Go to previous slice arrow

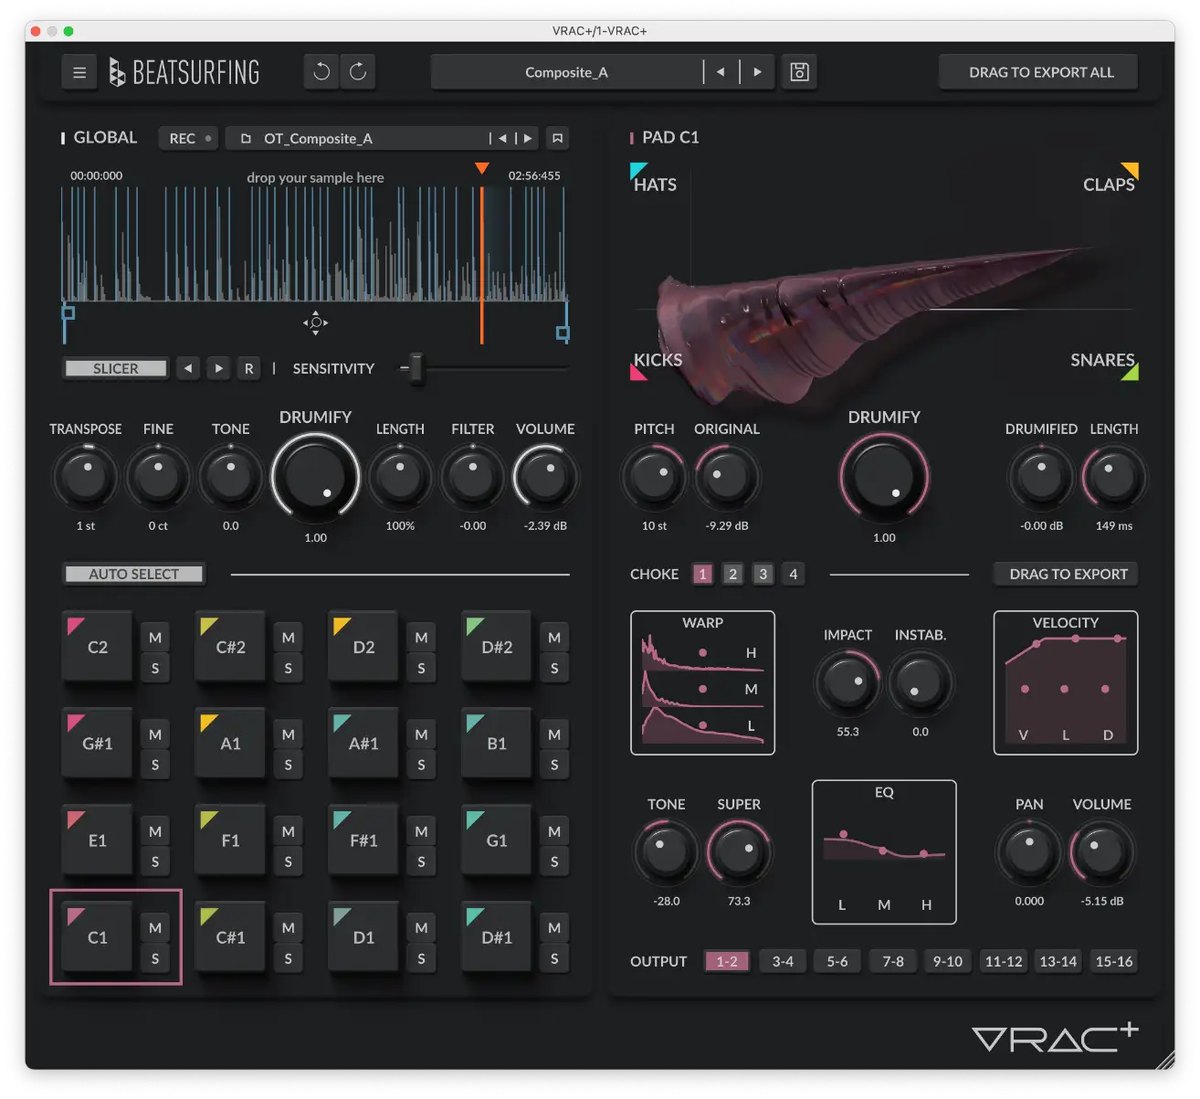[x=188, y=368]
